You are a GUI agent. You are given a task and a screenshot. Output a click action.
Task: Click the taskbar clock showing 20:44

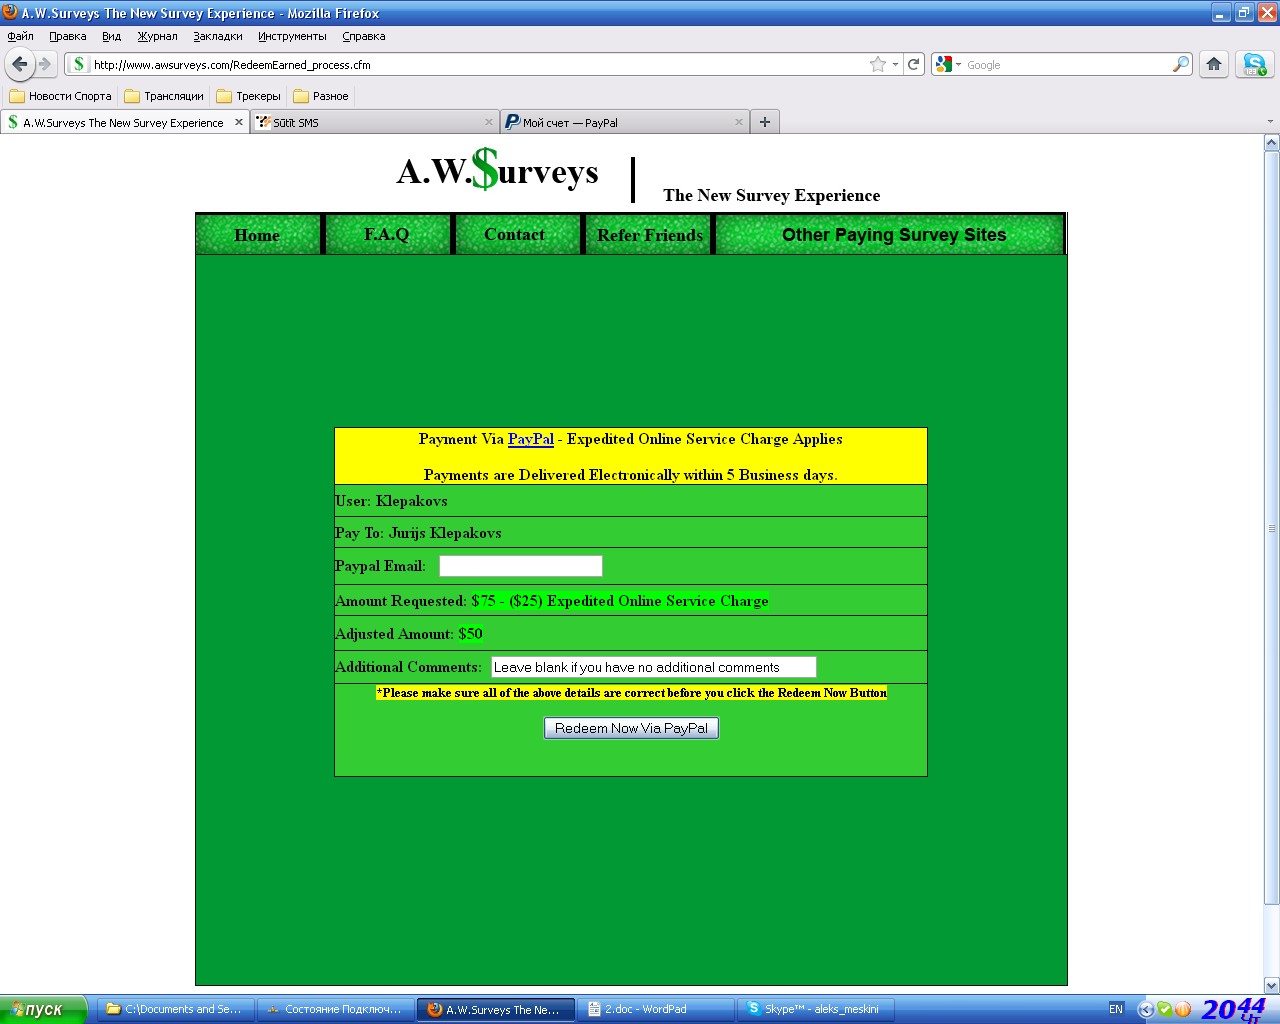point(1235,1009)
